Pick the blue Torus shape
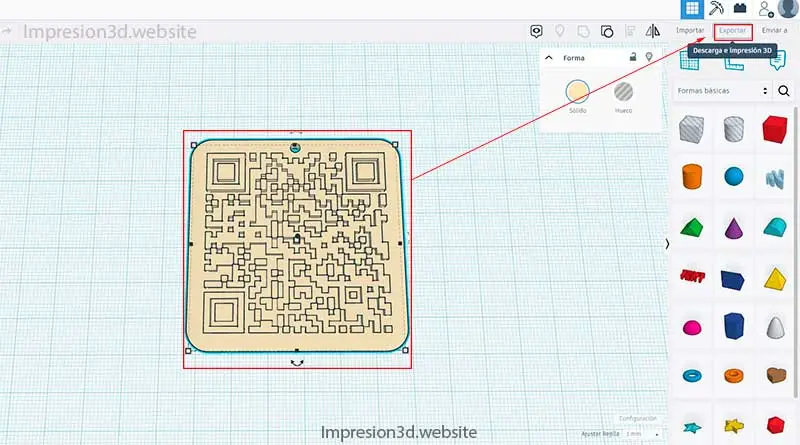This screenshot has width=800, height=445. 692,376
